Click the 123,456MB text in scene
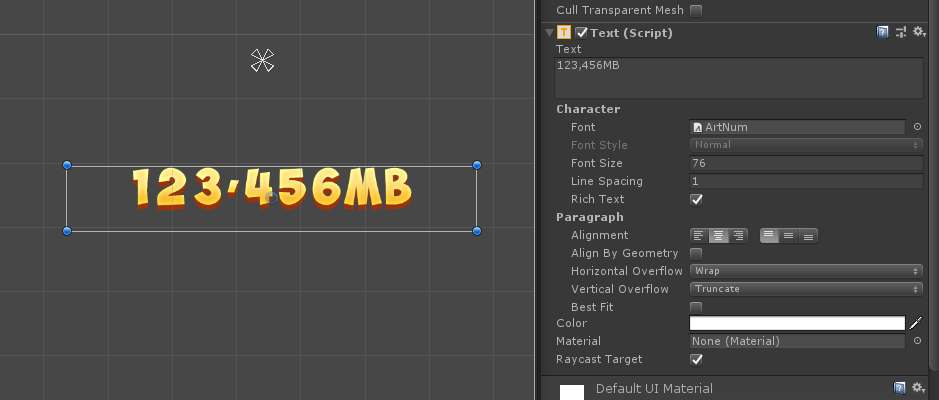Viewport: 939px width, 400px height. click(x=272, y=188)
